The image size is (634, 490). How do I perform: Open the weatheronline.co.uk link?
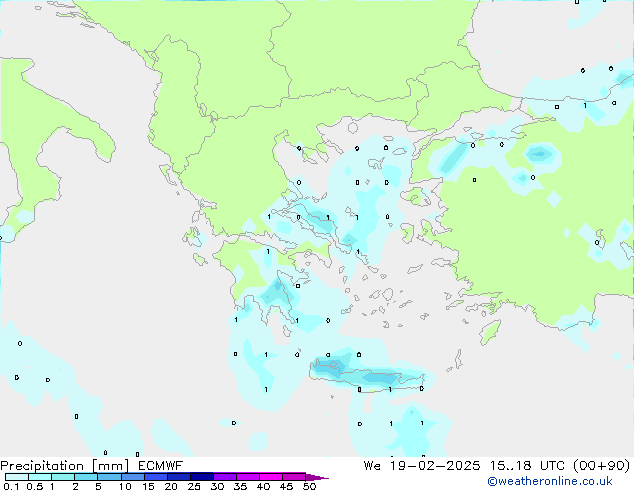coord(550,481)
